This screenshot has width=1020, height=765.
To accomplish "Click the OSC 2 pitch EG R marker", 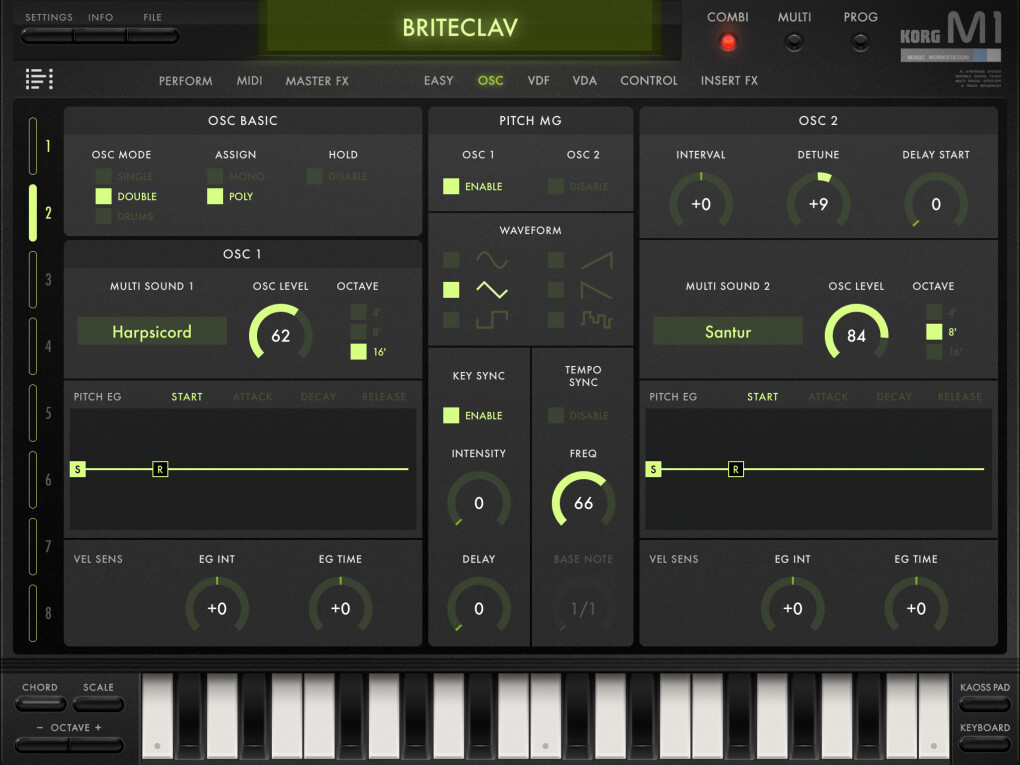I will [736, 469].
